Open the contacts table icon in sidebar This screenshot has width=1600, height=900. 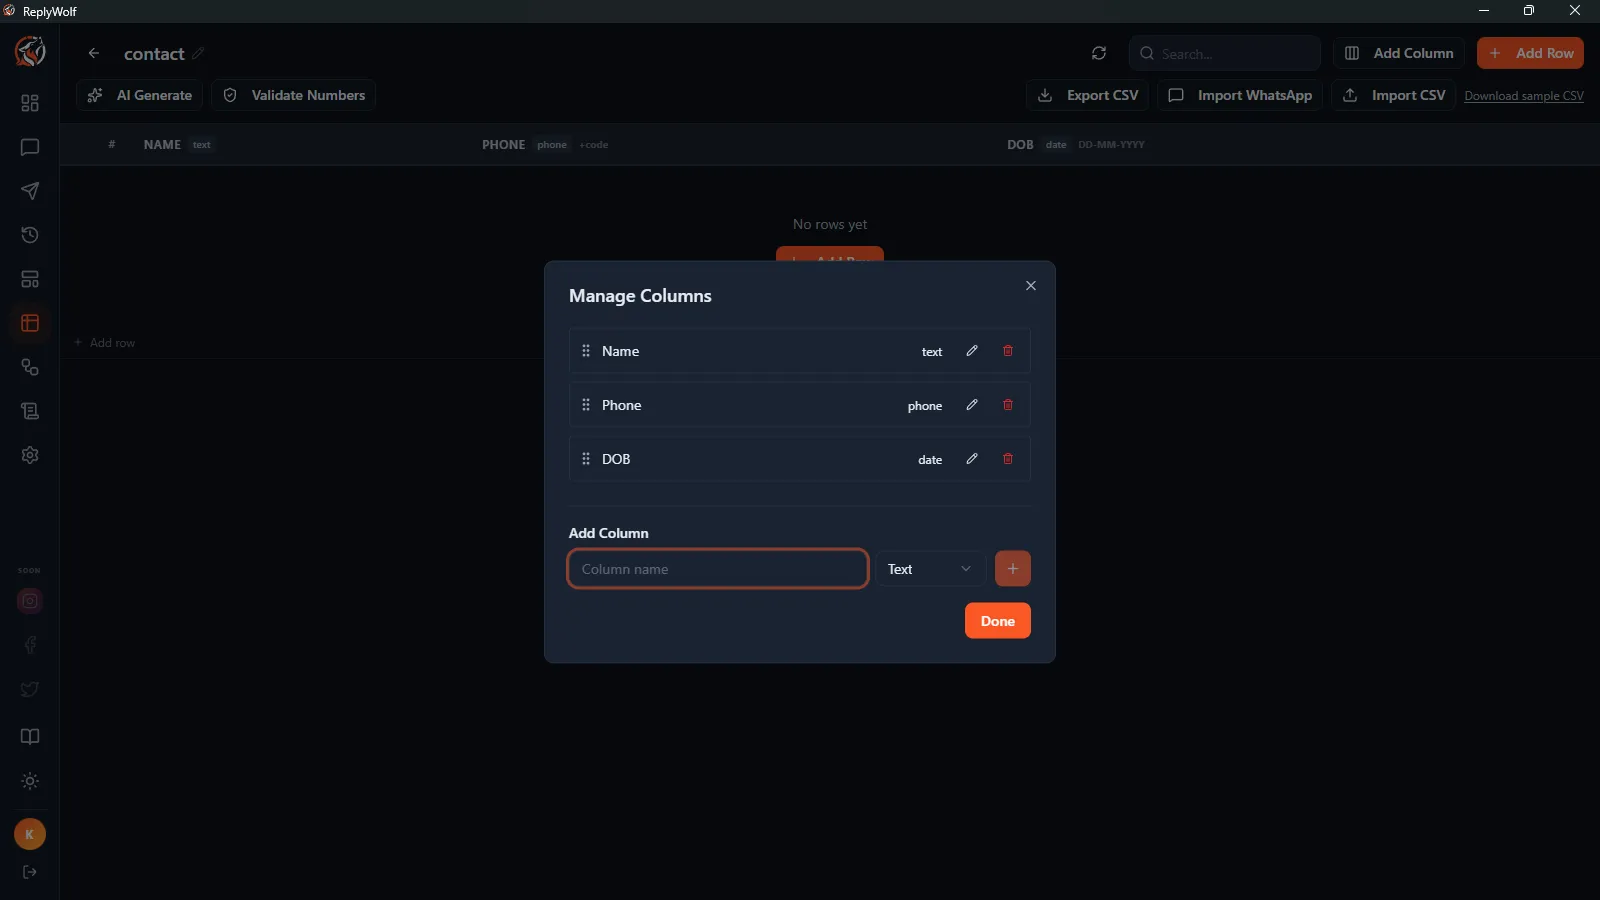click(x=30, y=323)
